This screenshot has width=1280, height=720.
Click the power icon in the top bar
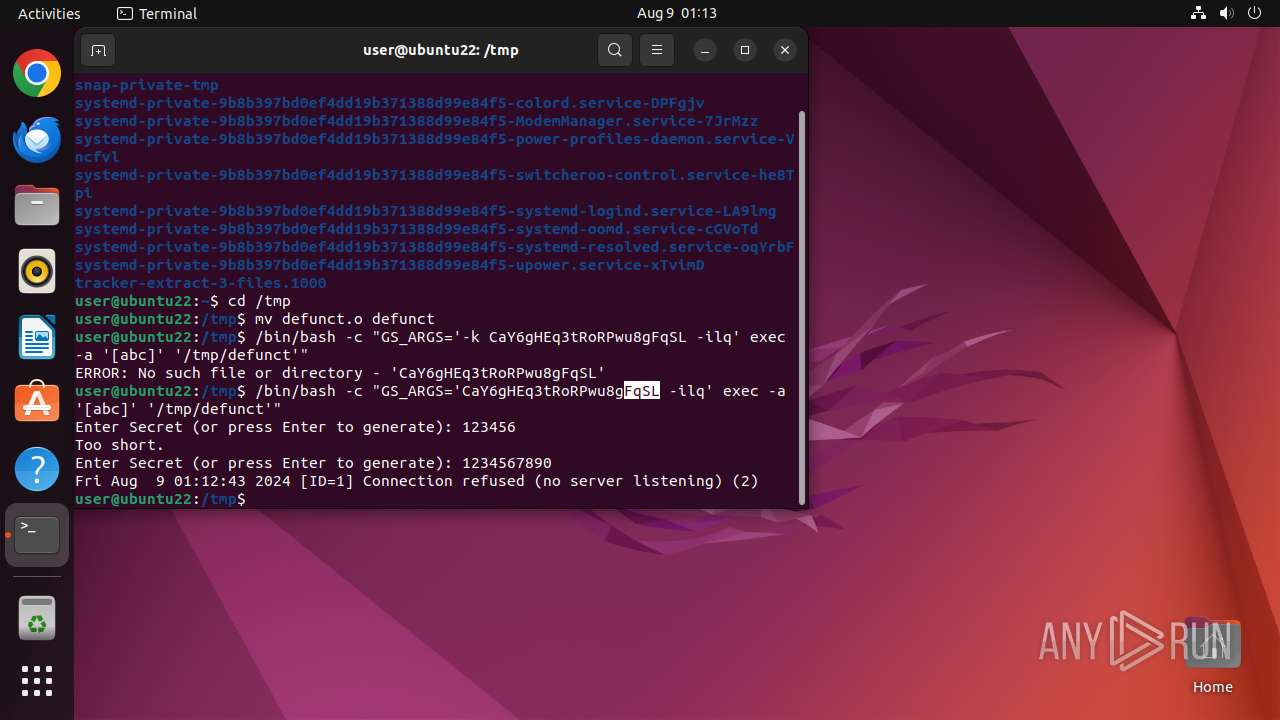click(1255, 13)
